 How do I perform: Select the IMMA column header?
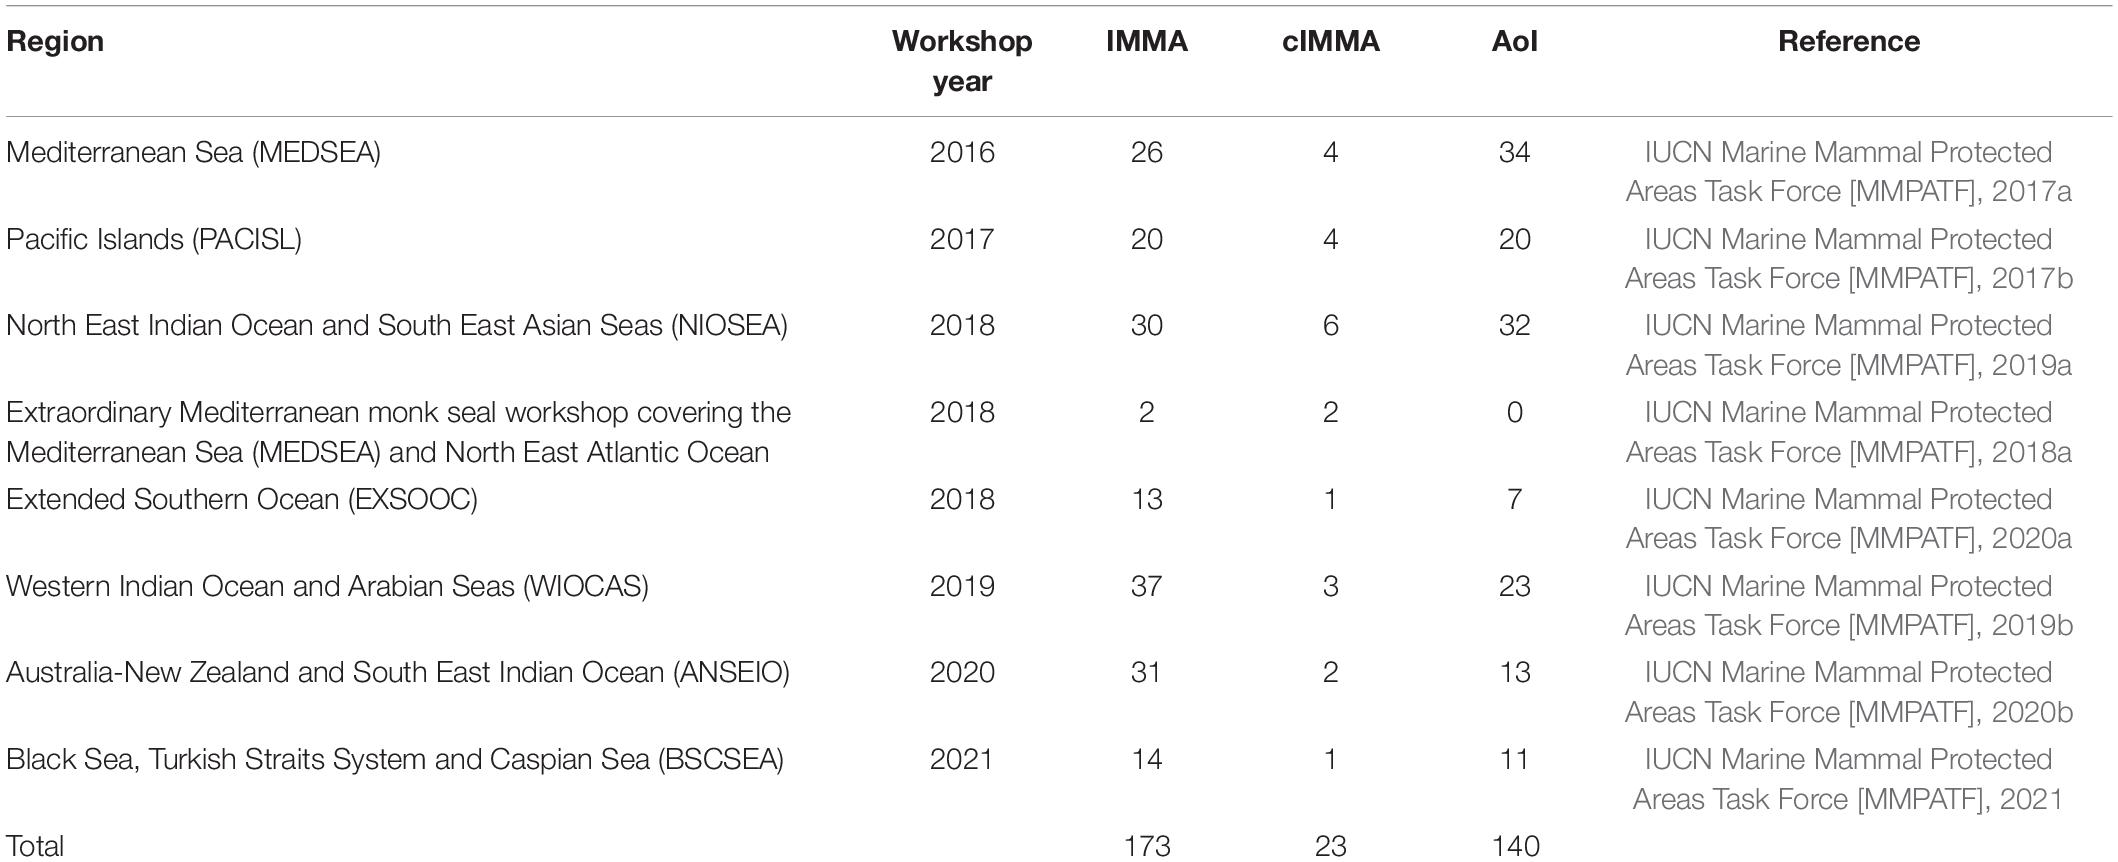(1147, 41)
